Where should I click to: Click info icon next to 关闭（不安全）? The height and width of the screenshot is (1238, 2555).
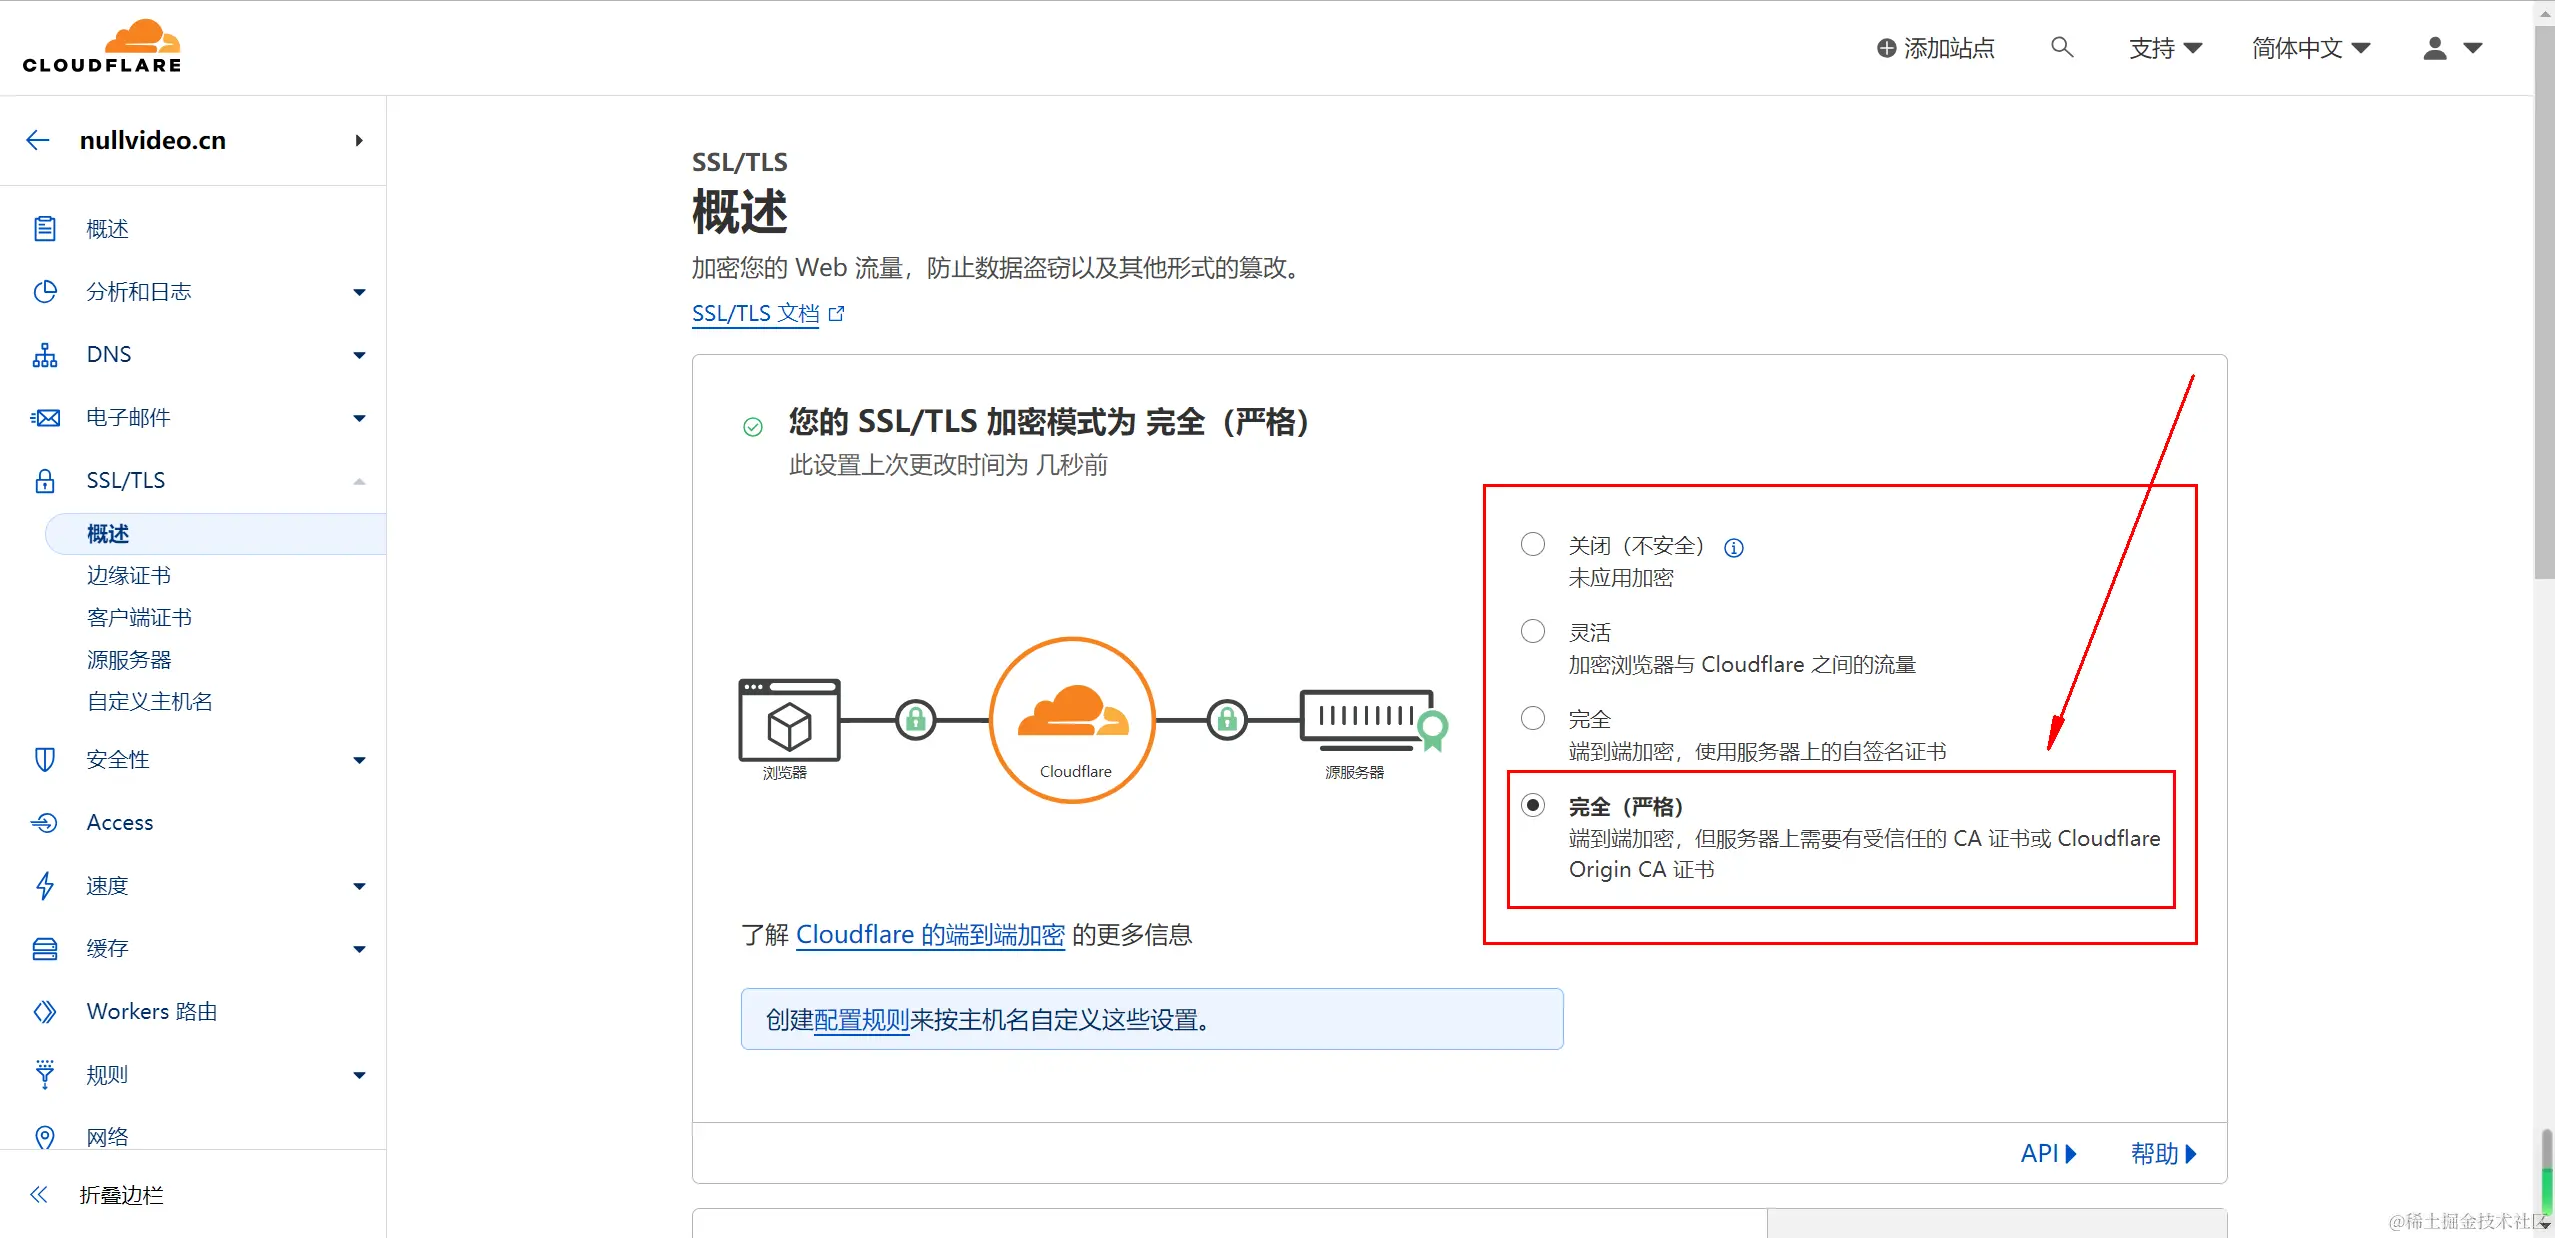tap(1734, 547)
